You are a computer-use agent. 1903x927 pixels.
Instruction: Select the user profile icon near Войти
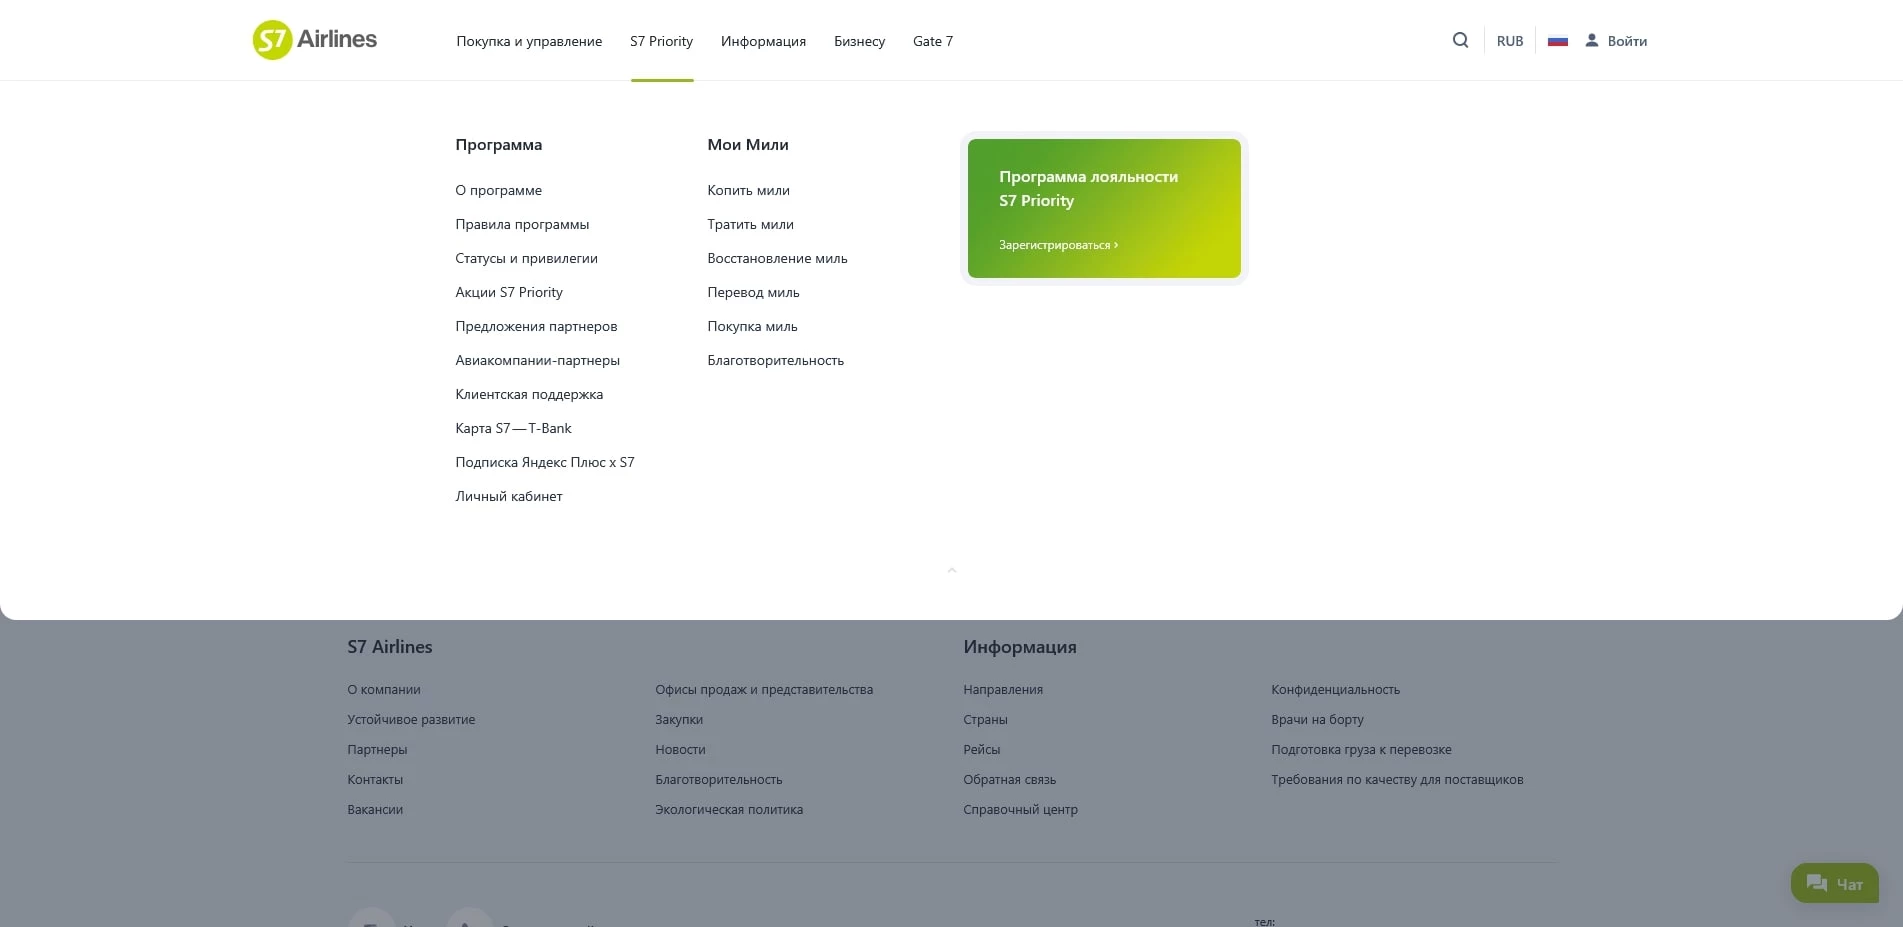coord(1591,40)
